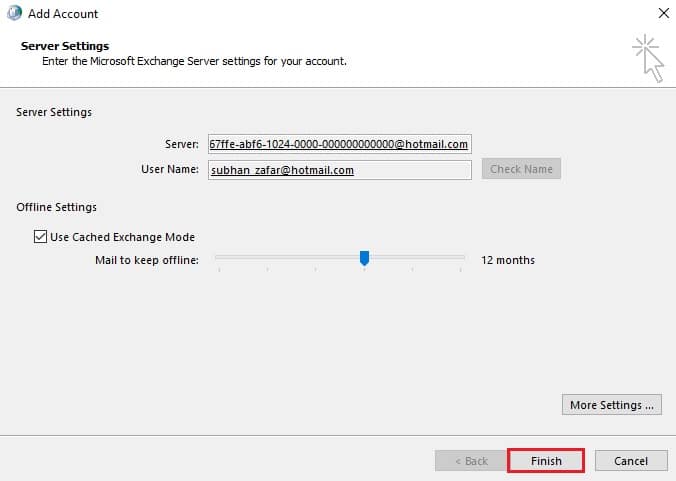Click the Check Name button
This screenshot has height=481, width=676.
tap(521, 169)
